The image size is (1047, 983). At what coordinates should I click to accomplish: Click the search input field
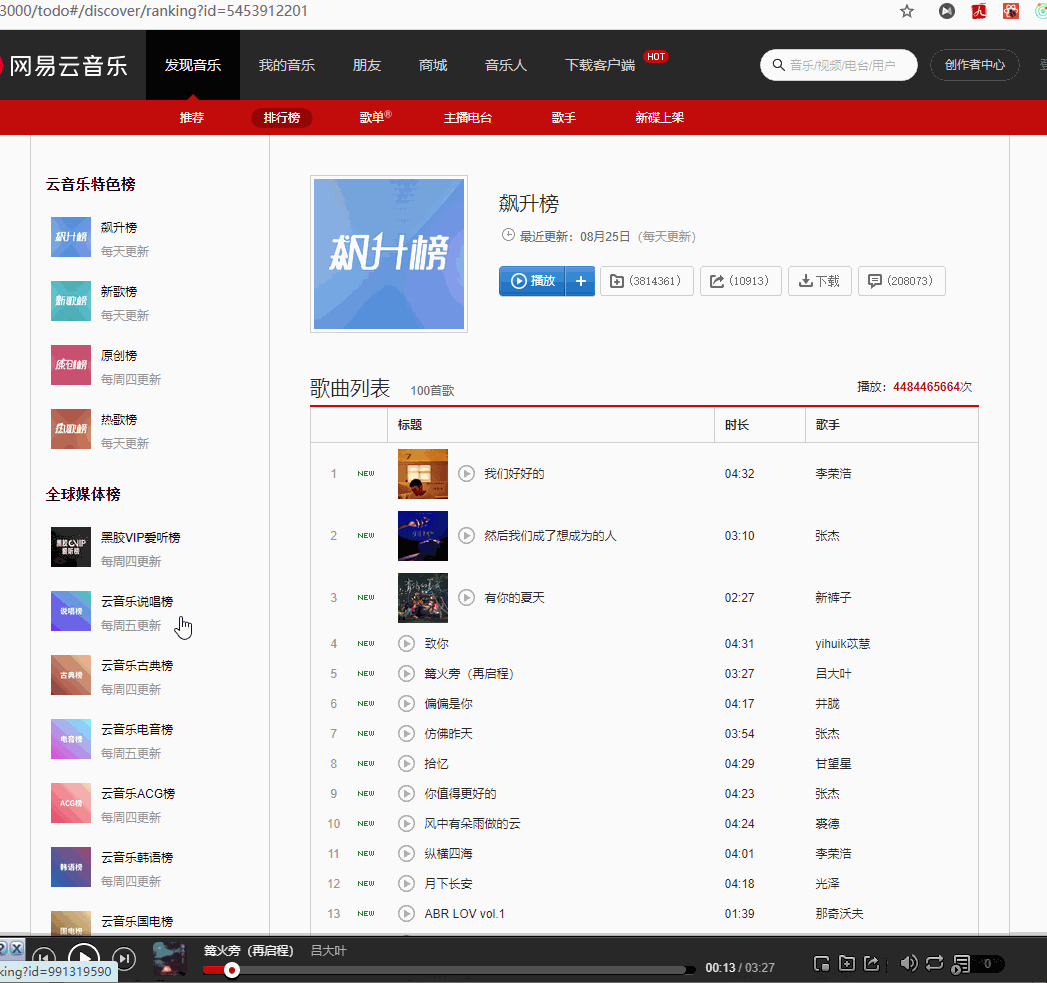[x=839, y=65]
